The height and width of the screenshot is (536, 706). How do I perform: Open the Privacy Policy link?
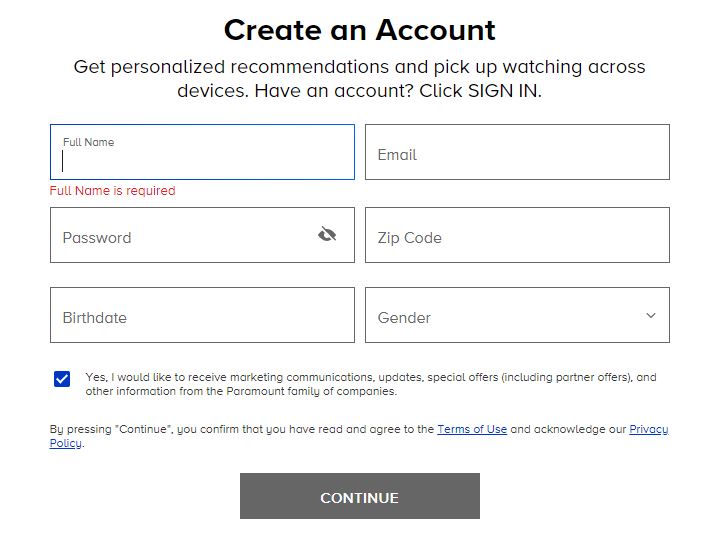click(x=648, y=429)
